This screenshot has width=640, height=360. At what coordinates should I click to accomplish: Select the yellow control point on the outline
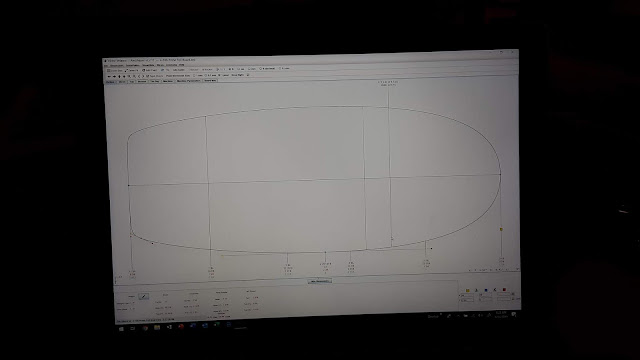click(x=501, y=229)
